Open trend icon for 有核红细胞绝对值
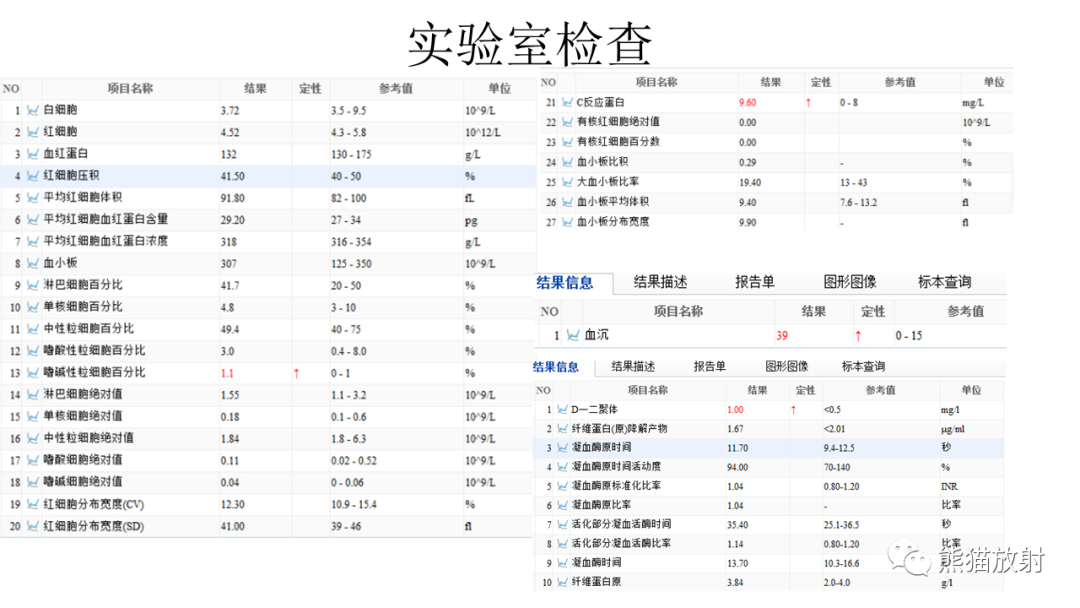Screen dimensions: 1080x608 pos(567,123)
